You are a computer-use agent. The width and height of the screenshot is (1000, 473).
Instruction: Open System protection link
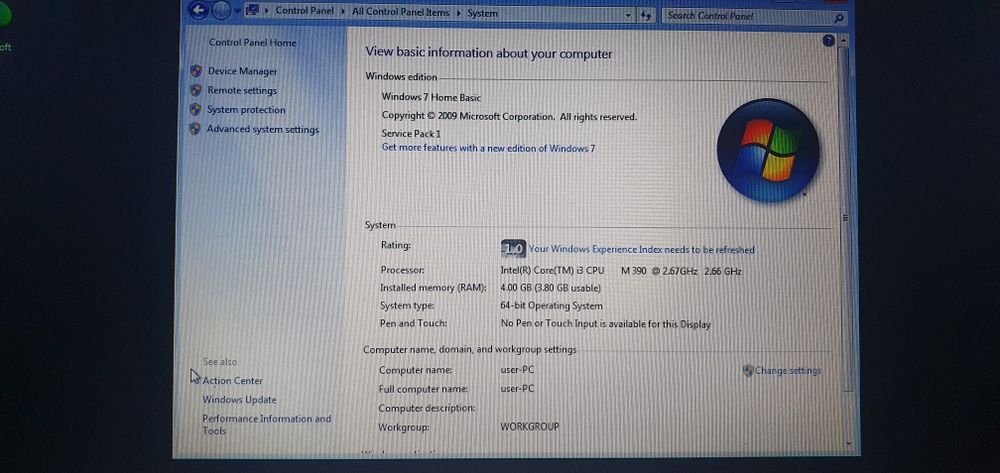tap(246, 110)
